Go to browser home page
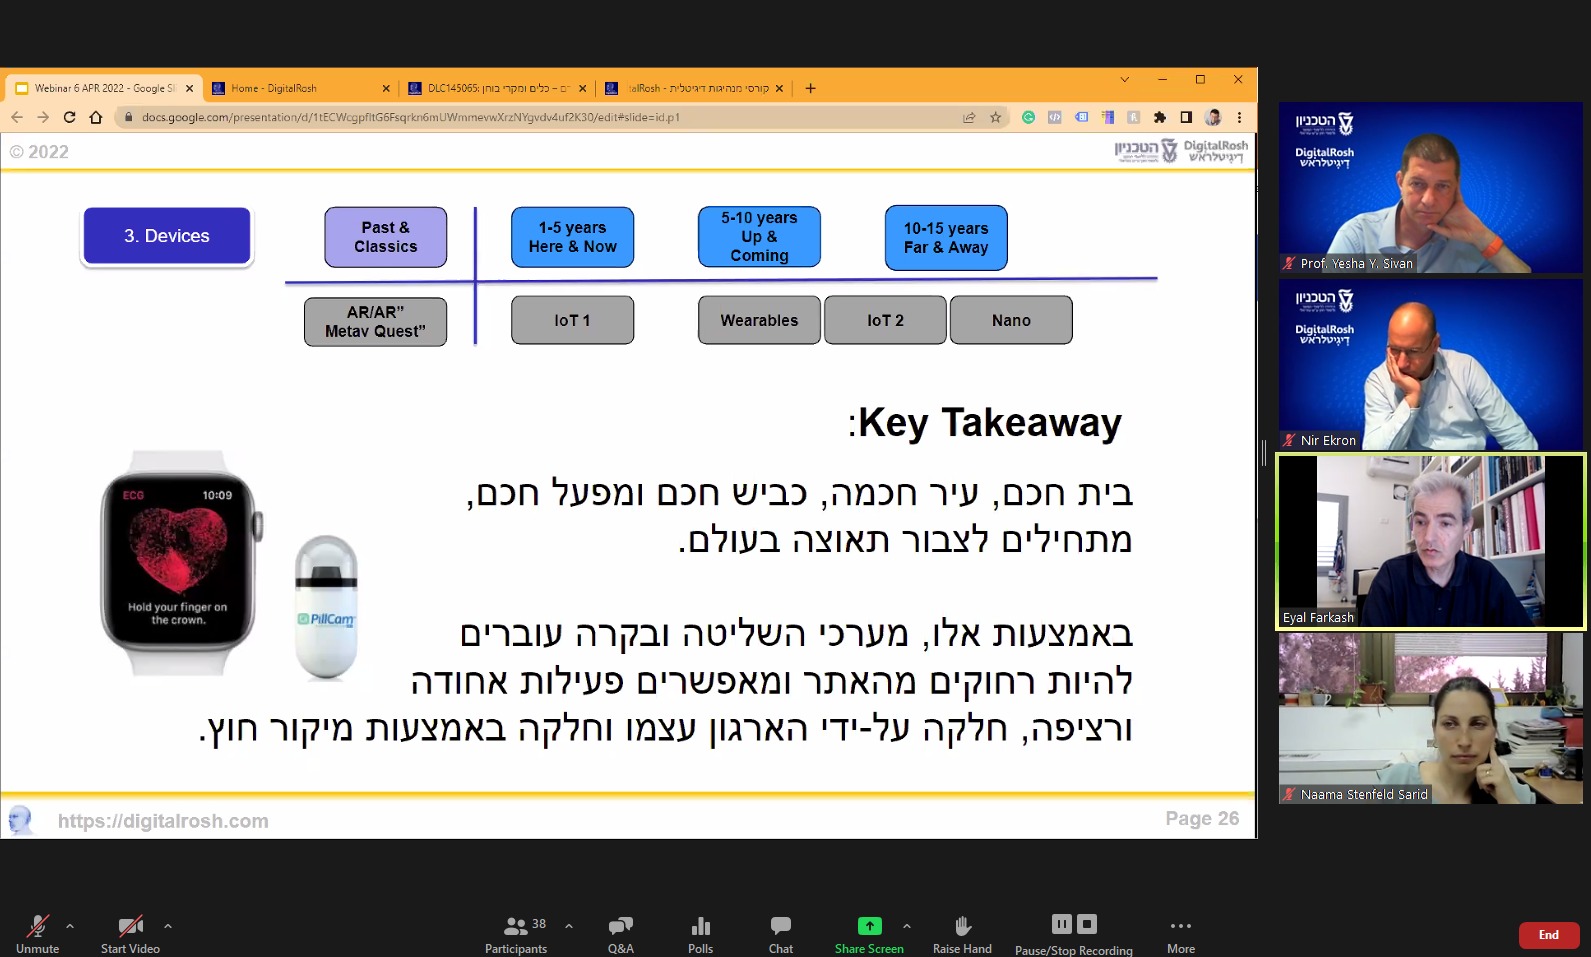 pyautogui.click(x=96, y=117)
